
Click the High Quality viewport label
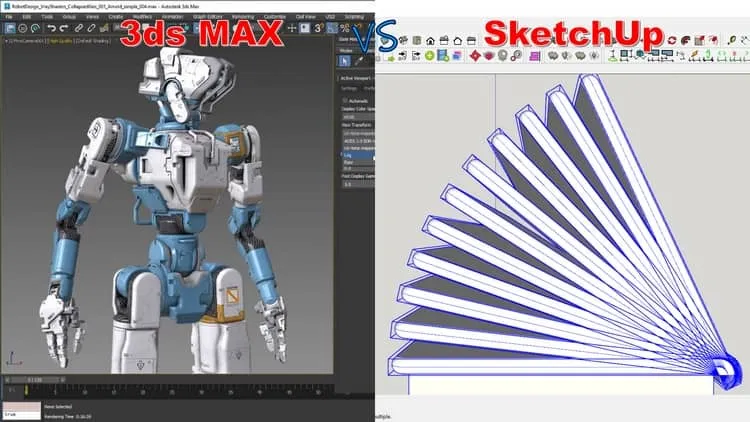click(60, 41)
